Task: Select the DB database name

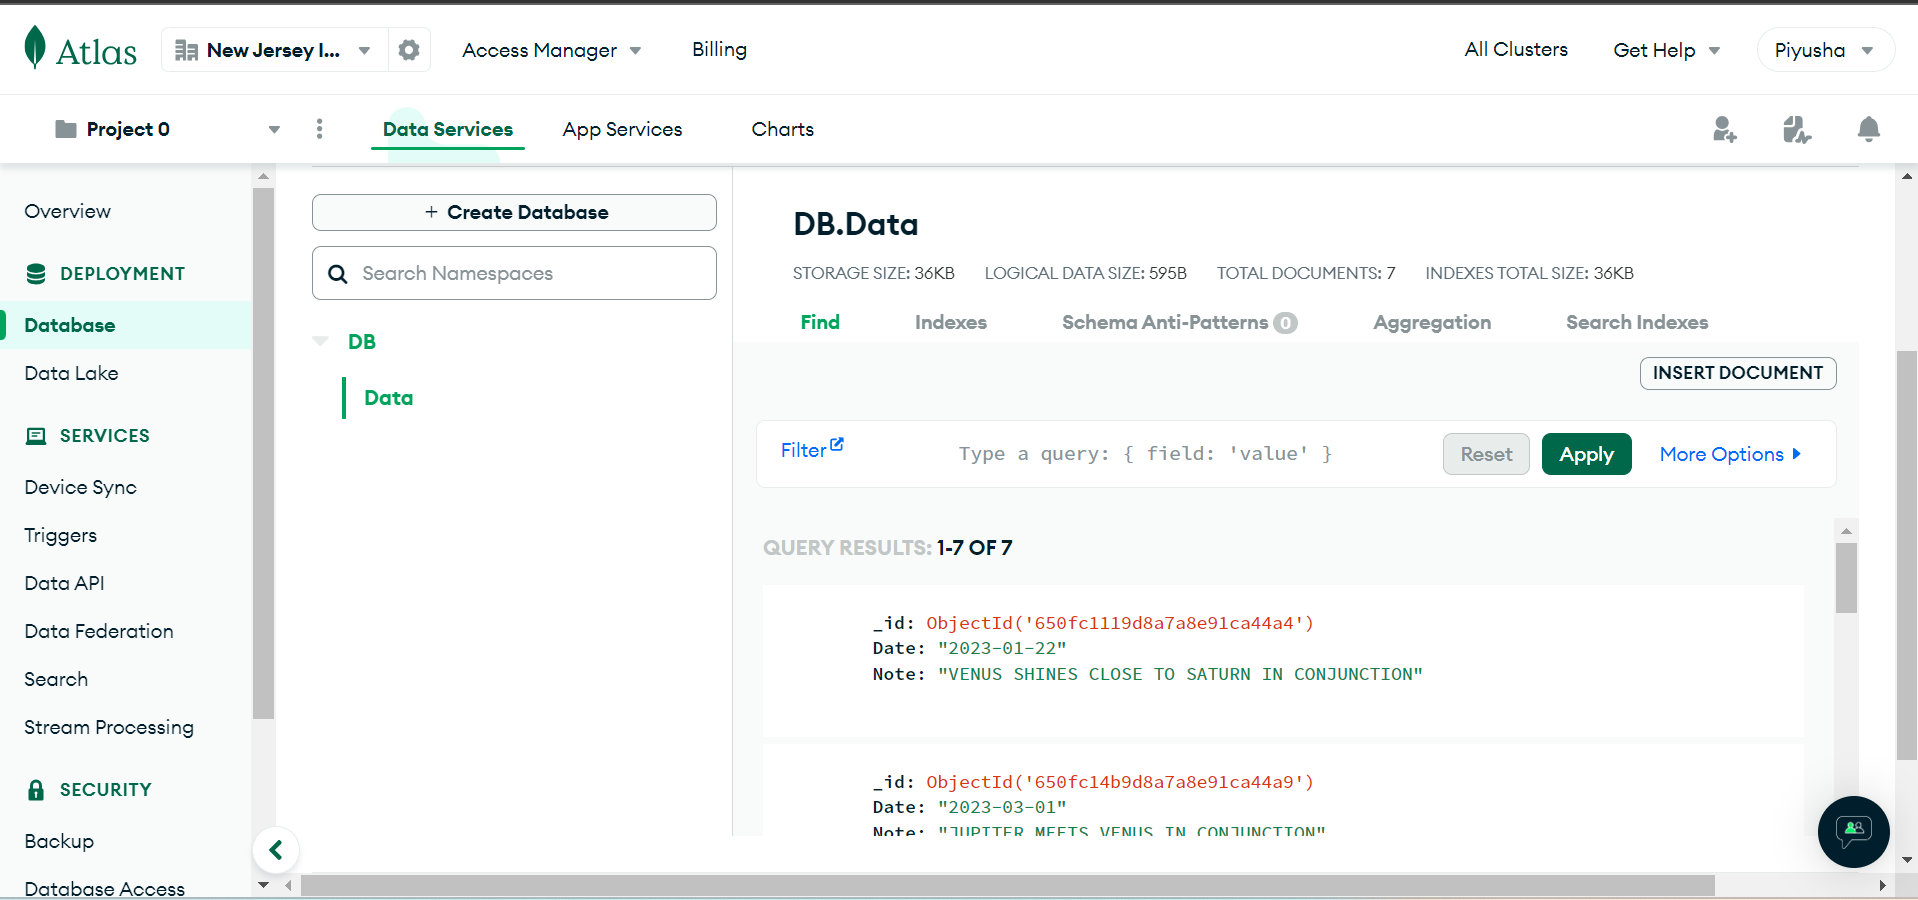Action: 362,342
